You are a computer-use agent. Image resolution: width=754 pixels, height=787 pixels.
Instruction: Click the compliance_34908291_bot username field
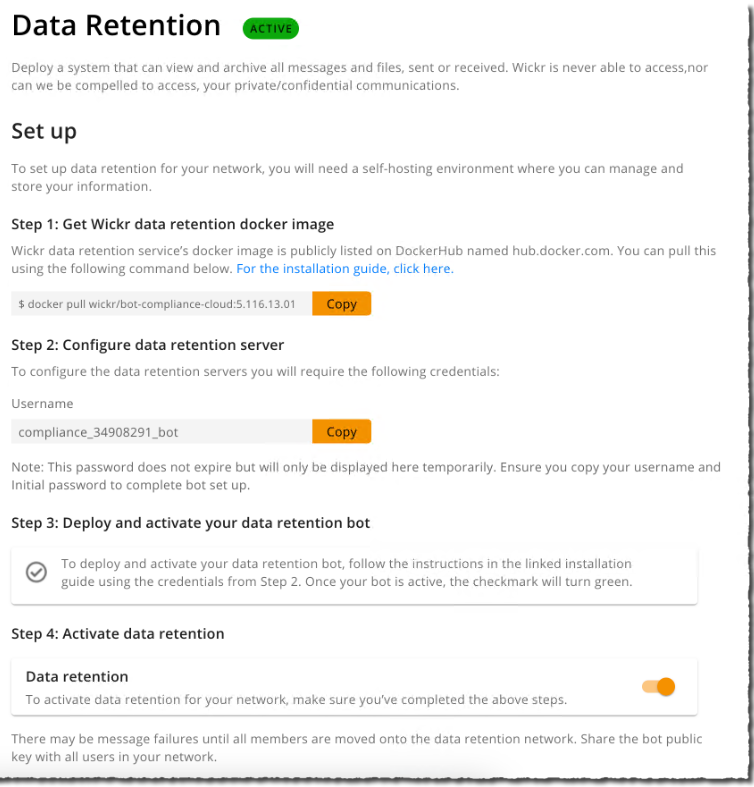[161, 432]
